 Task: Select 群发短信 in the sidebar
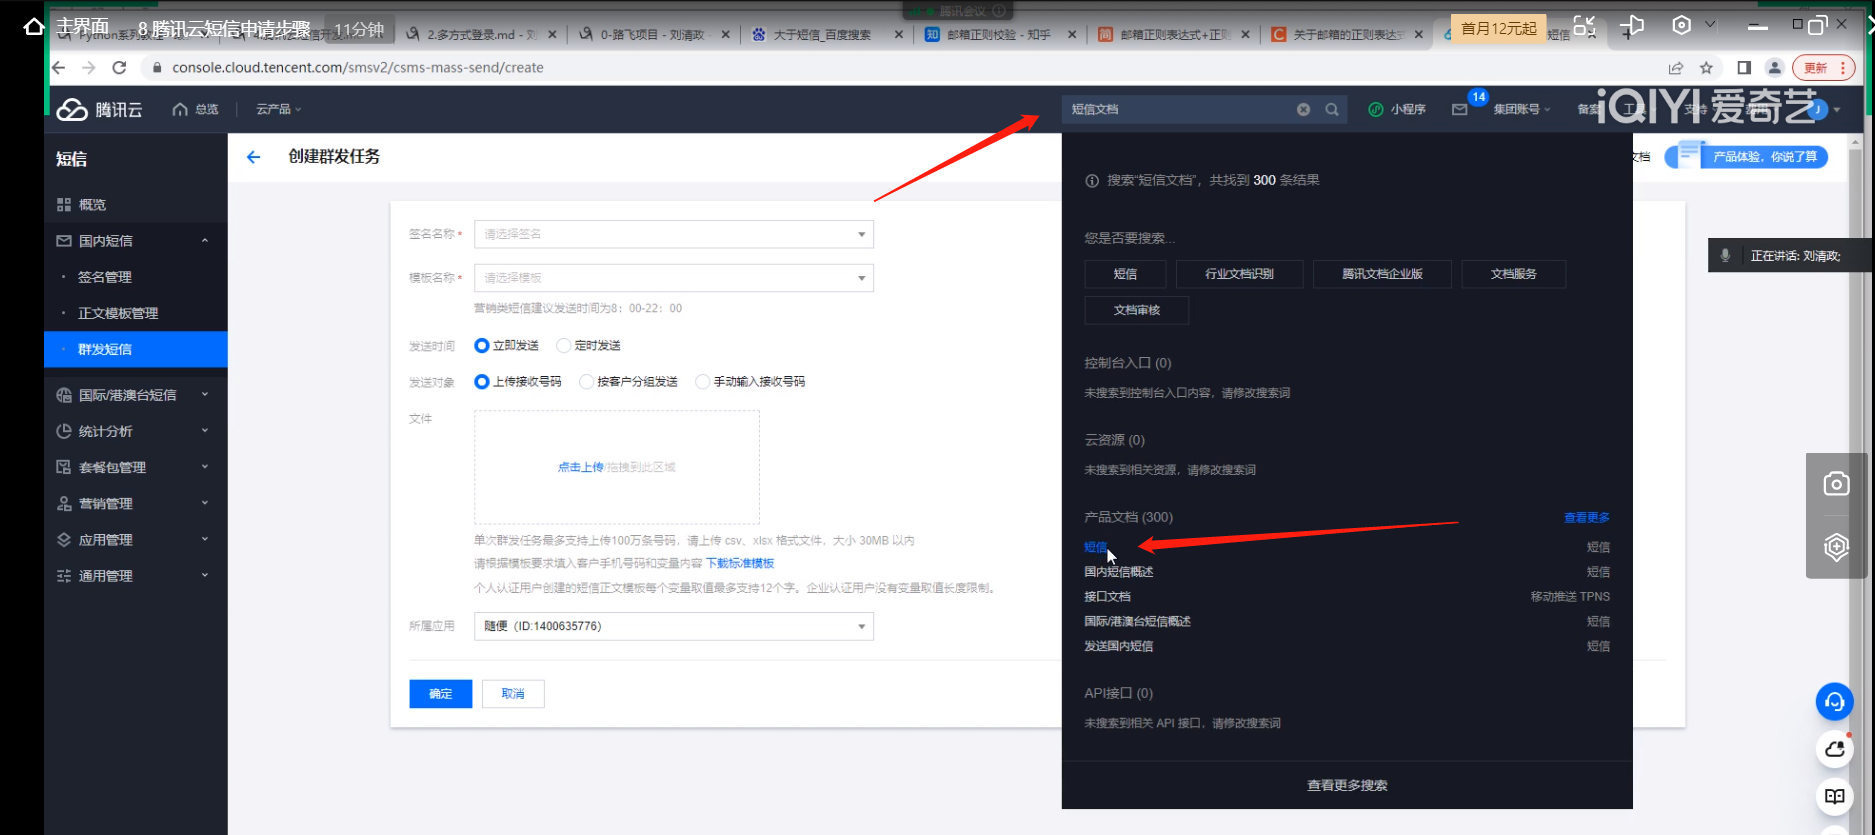136,349
